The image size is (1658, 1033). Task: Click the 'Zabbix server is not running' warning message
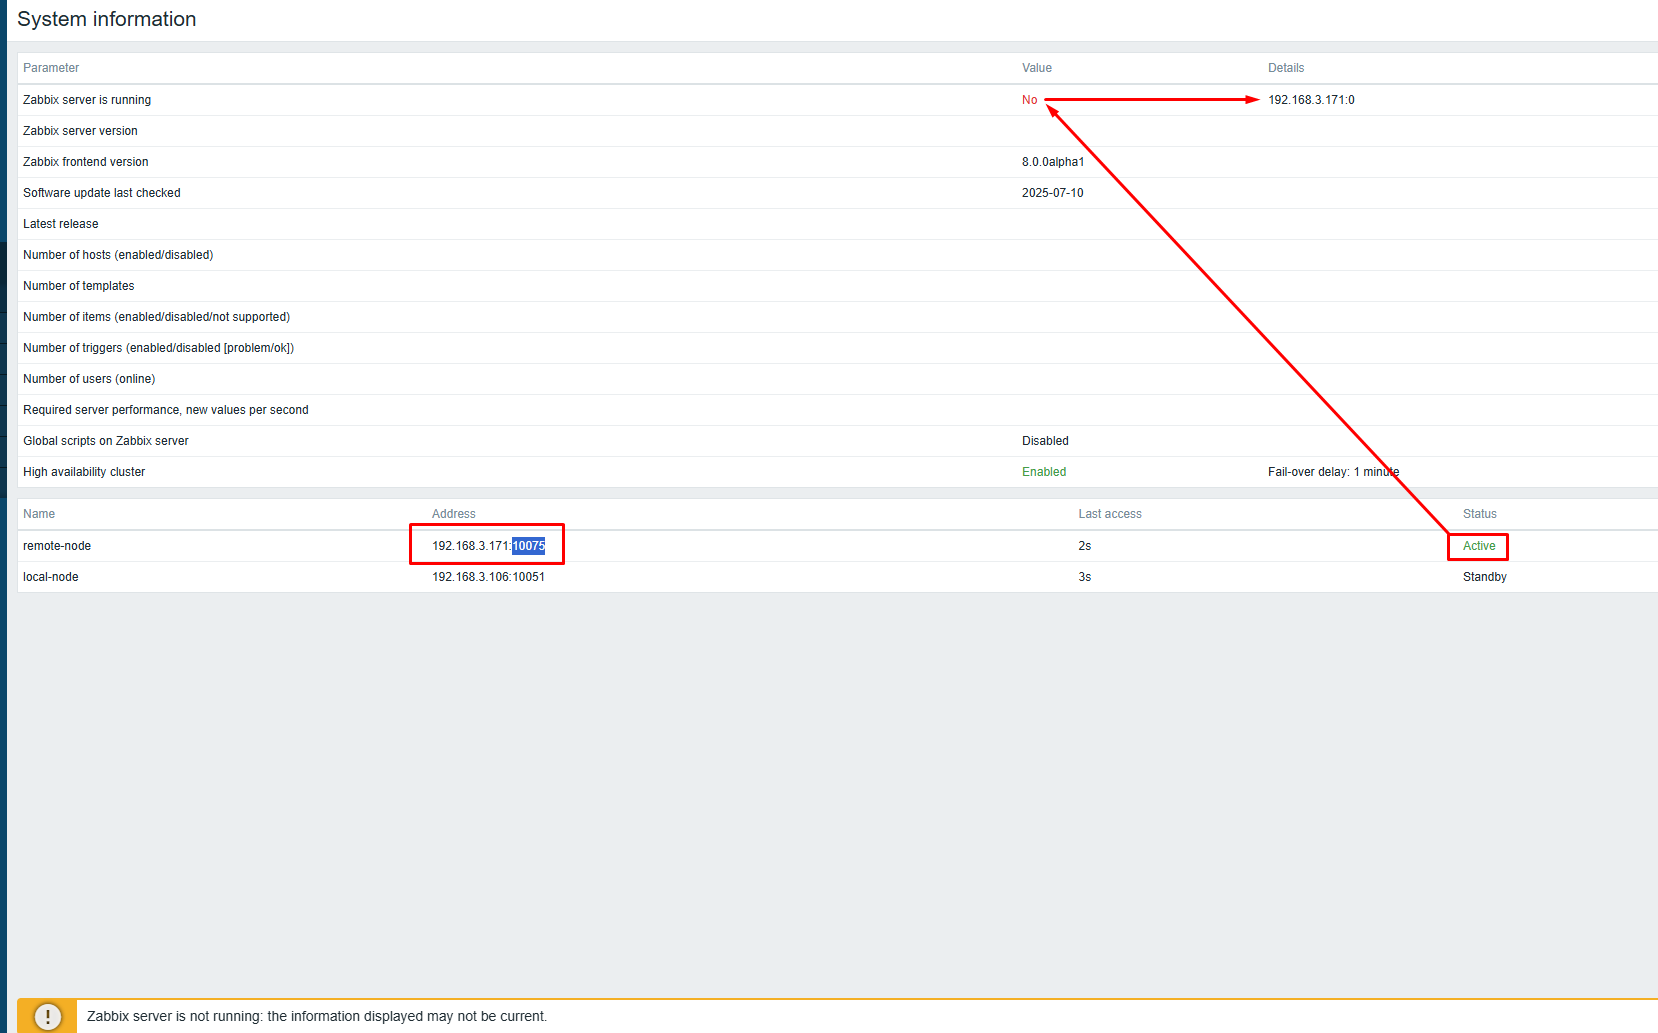click(x=317, y=1016)
